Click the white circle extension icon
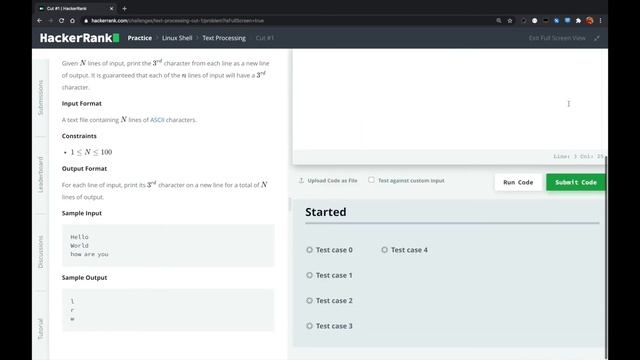 pyautogui.click(x=534, y=20)
